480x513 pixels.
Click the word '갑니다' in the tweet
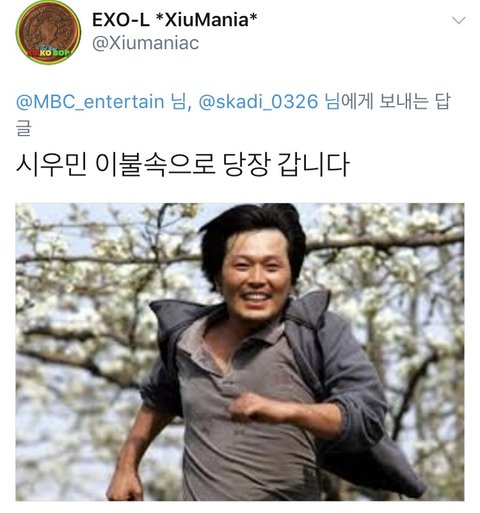[x=313, y=164]
